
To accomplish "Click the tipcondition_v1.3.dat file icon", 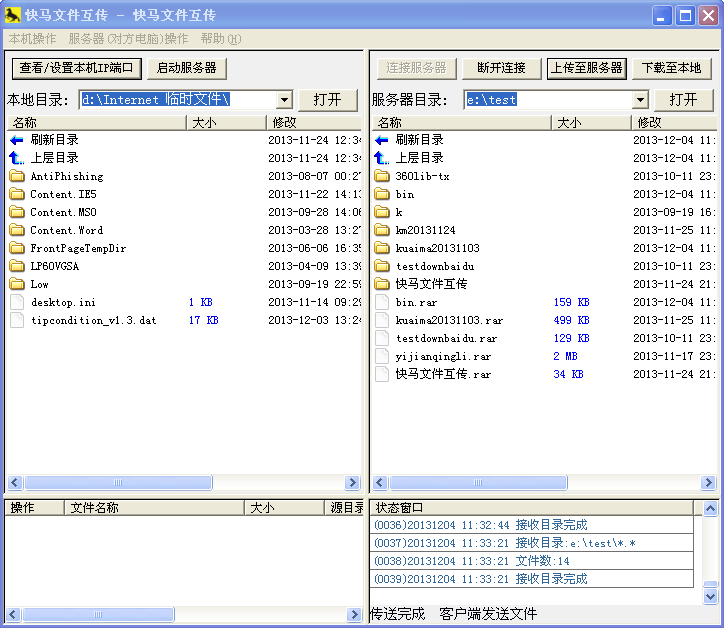I will point(16,320).
